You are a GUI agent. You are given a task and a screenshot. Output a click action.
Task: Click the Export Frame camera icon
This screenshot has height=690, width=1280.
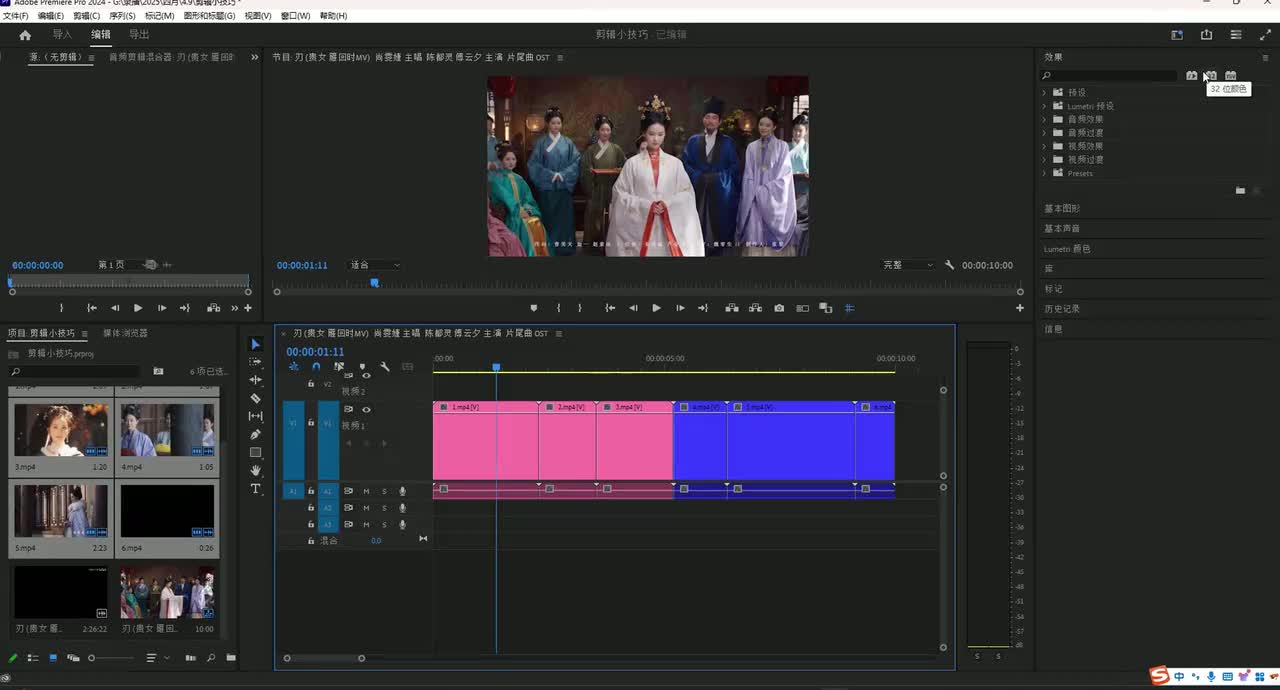779,308
